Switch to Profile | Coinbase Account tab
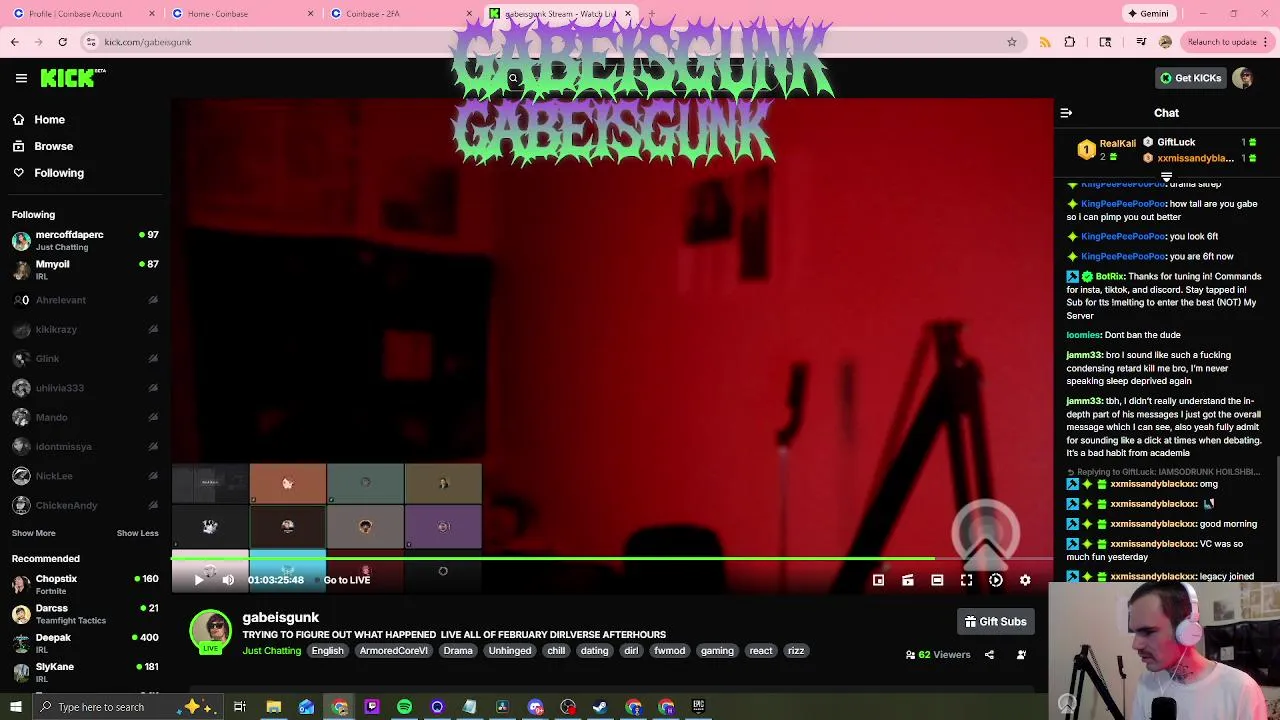 [83, 14]
